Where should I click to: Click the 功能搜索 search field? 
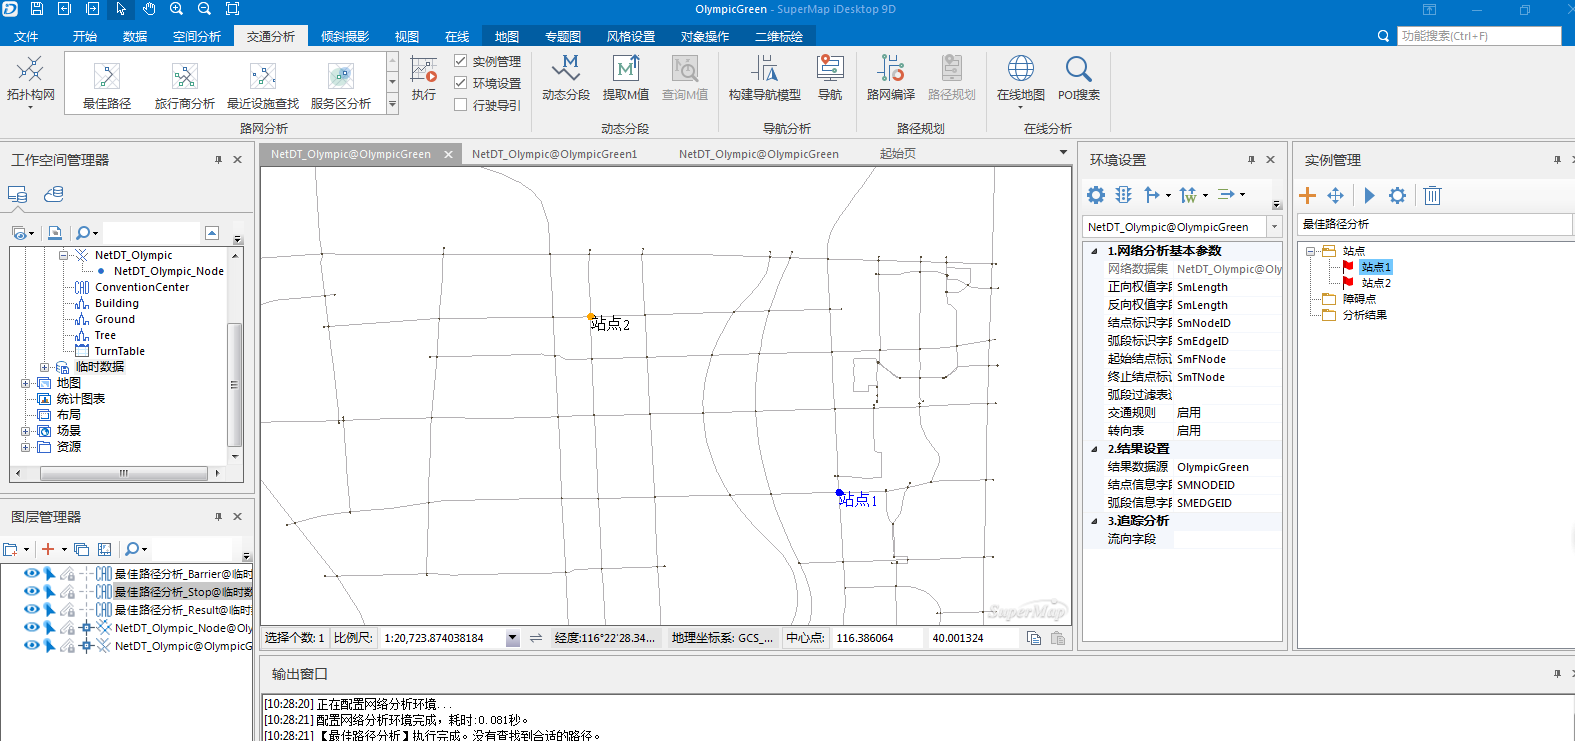1478,36
